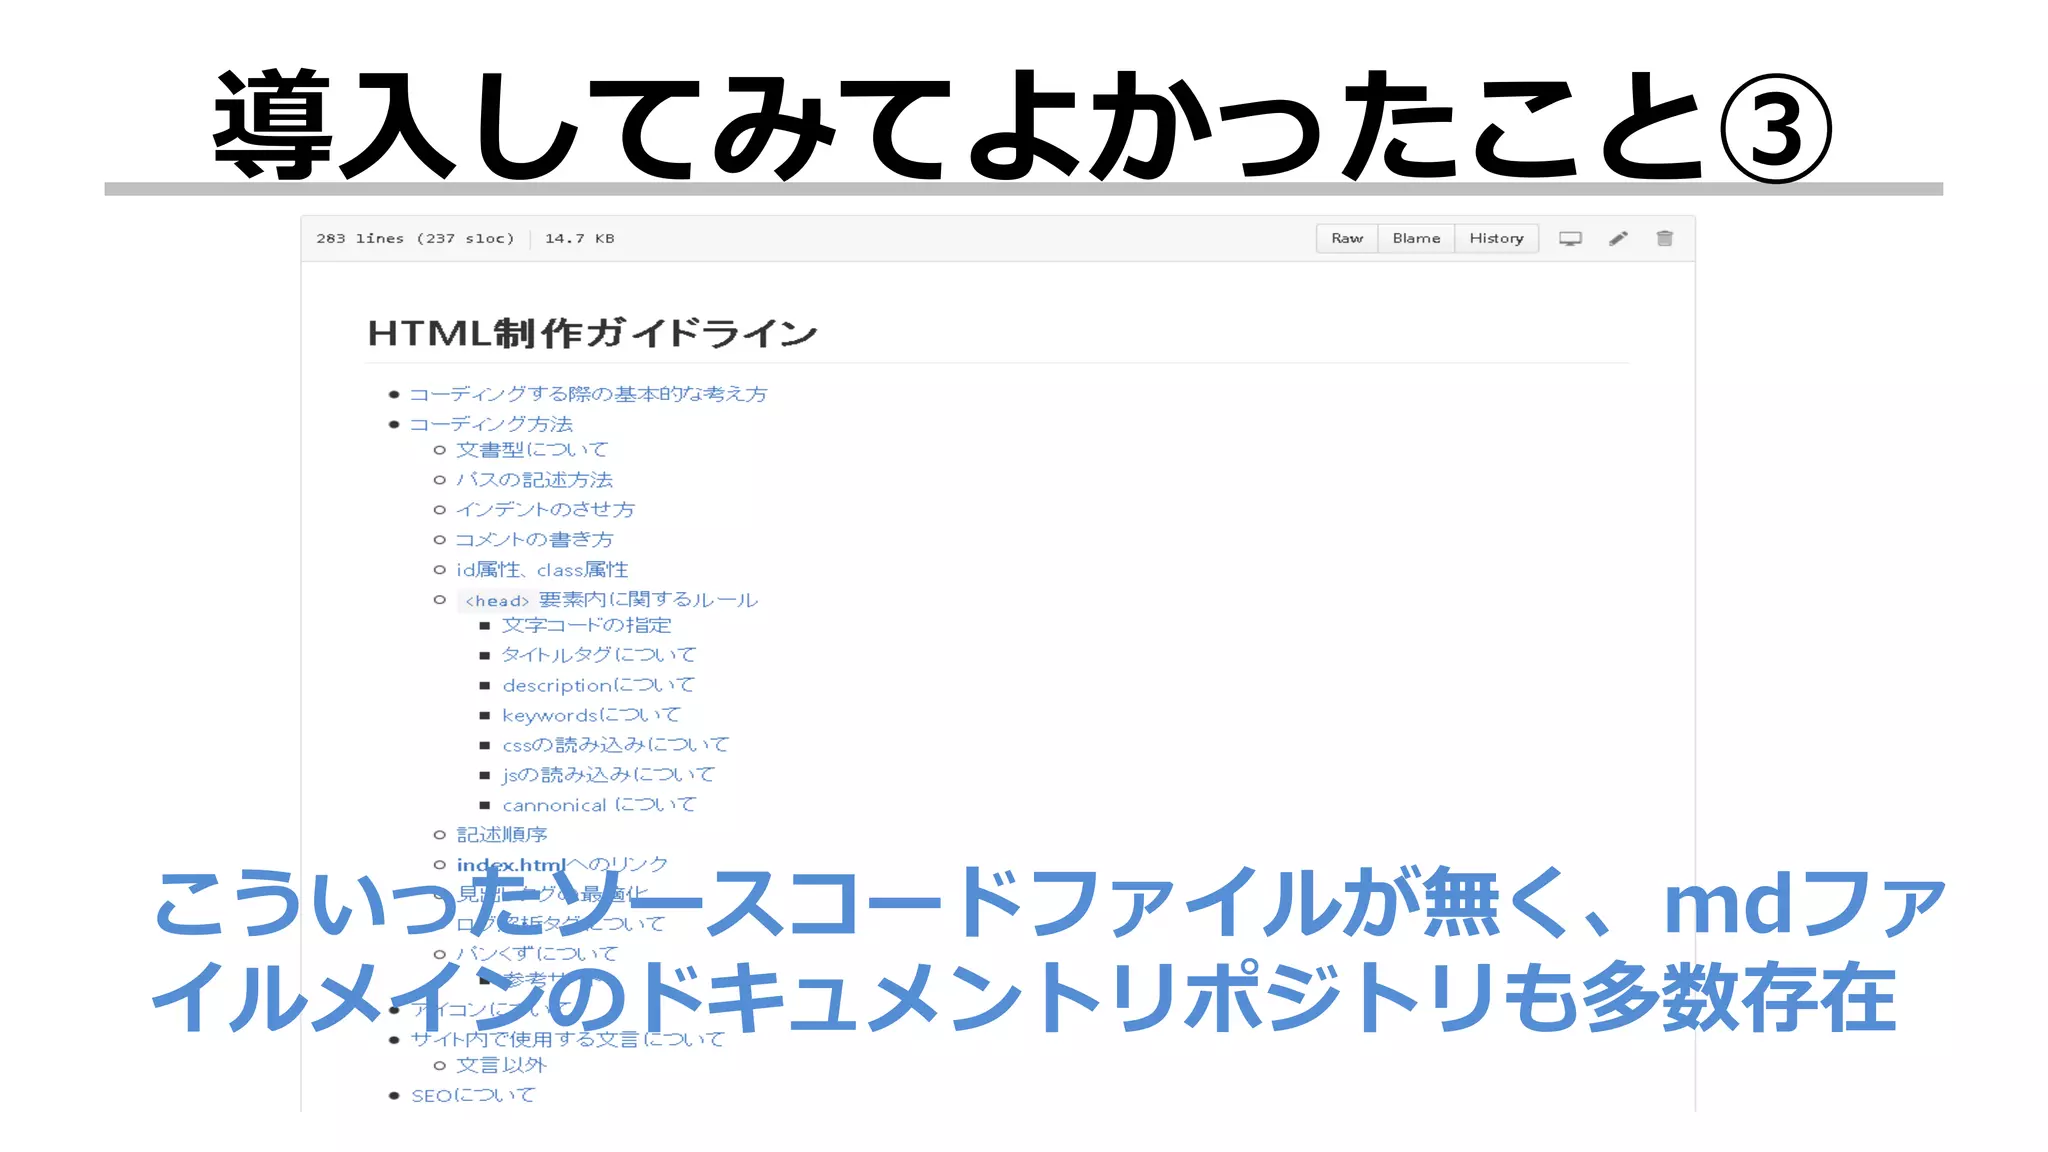The height and width of the screenshot is (1152, 2048).
Task: Open <head> 要素内に関するルール link
Action: [608, 600]
